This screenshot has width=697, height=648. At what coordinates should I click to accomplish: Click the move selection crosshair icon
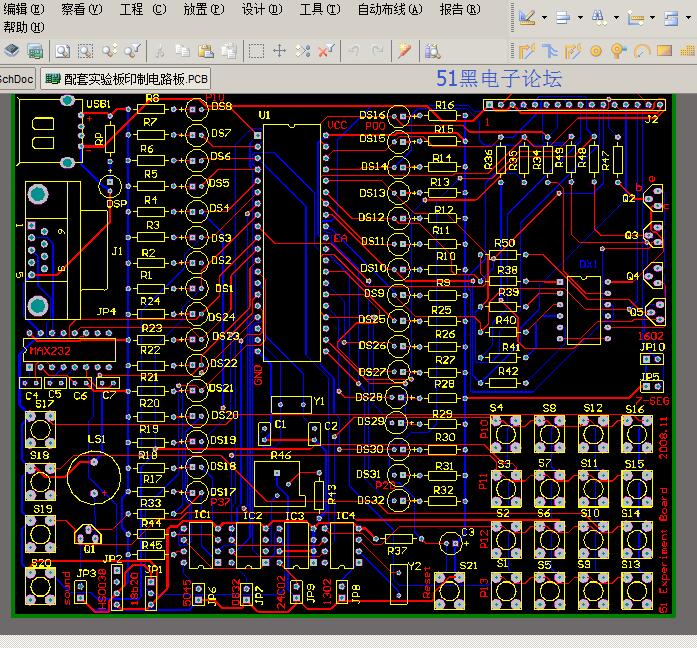point(279,51)
